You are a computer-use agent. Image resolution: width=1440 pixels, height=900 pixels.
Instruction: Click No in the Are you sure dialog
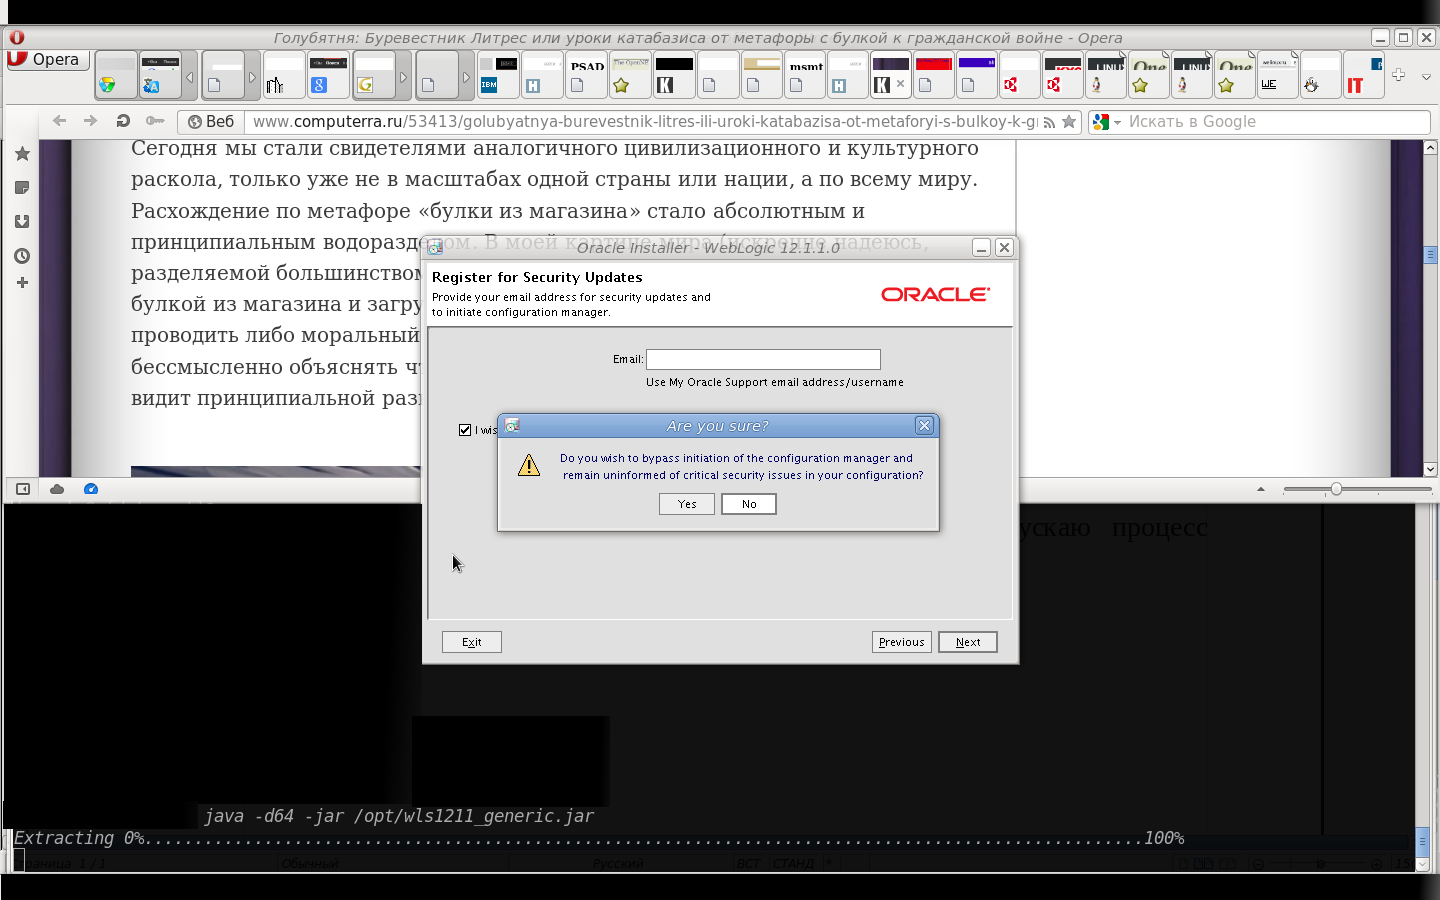[x=749, y=504]
